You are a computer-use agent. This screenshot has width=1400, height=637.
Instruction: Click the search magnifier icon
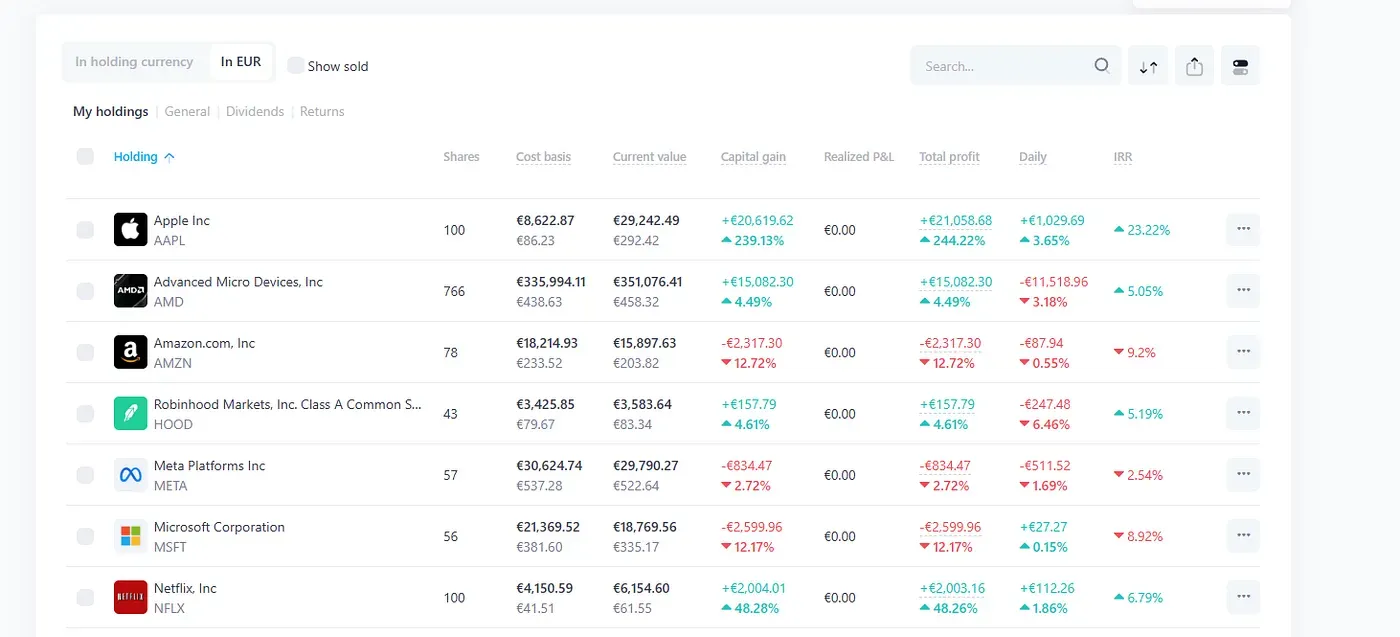[1101, 66]
